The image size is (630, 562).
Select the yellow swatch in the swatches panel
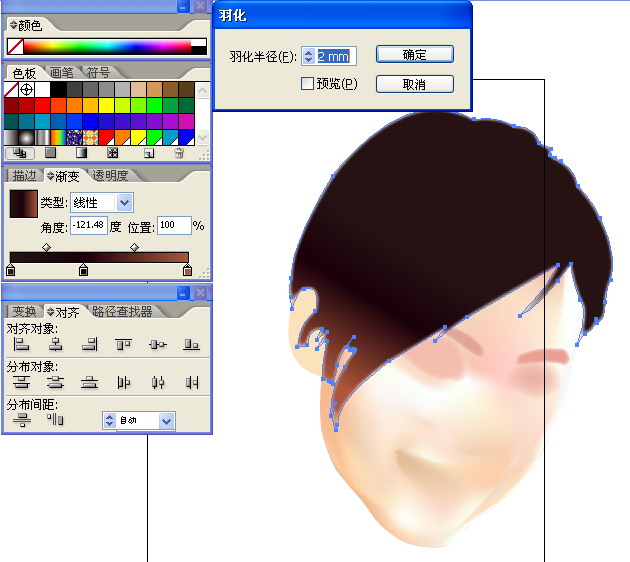[x=107, y=105]
